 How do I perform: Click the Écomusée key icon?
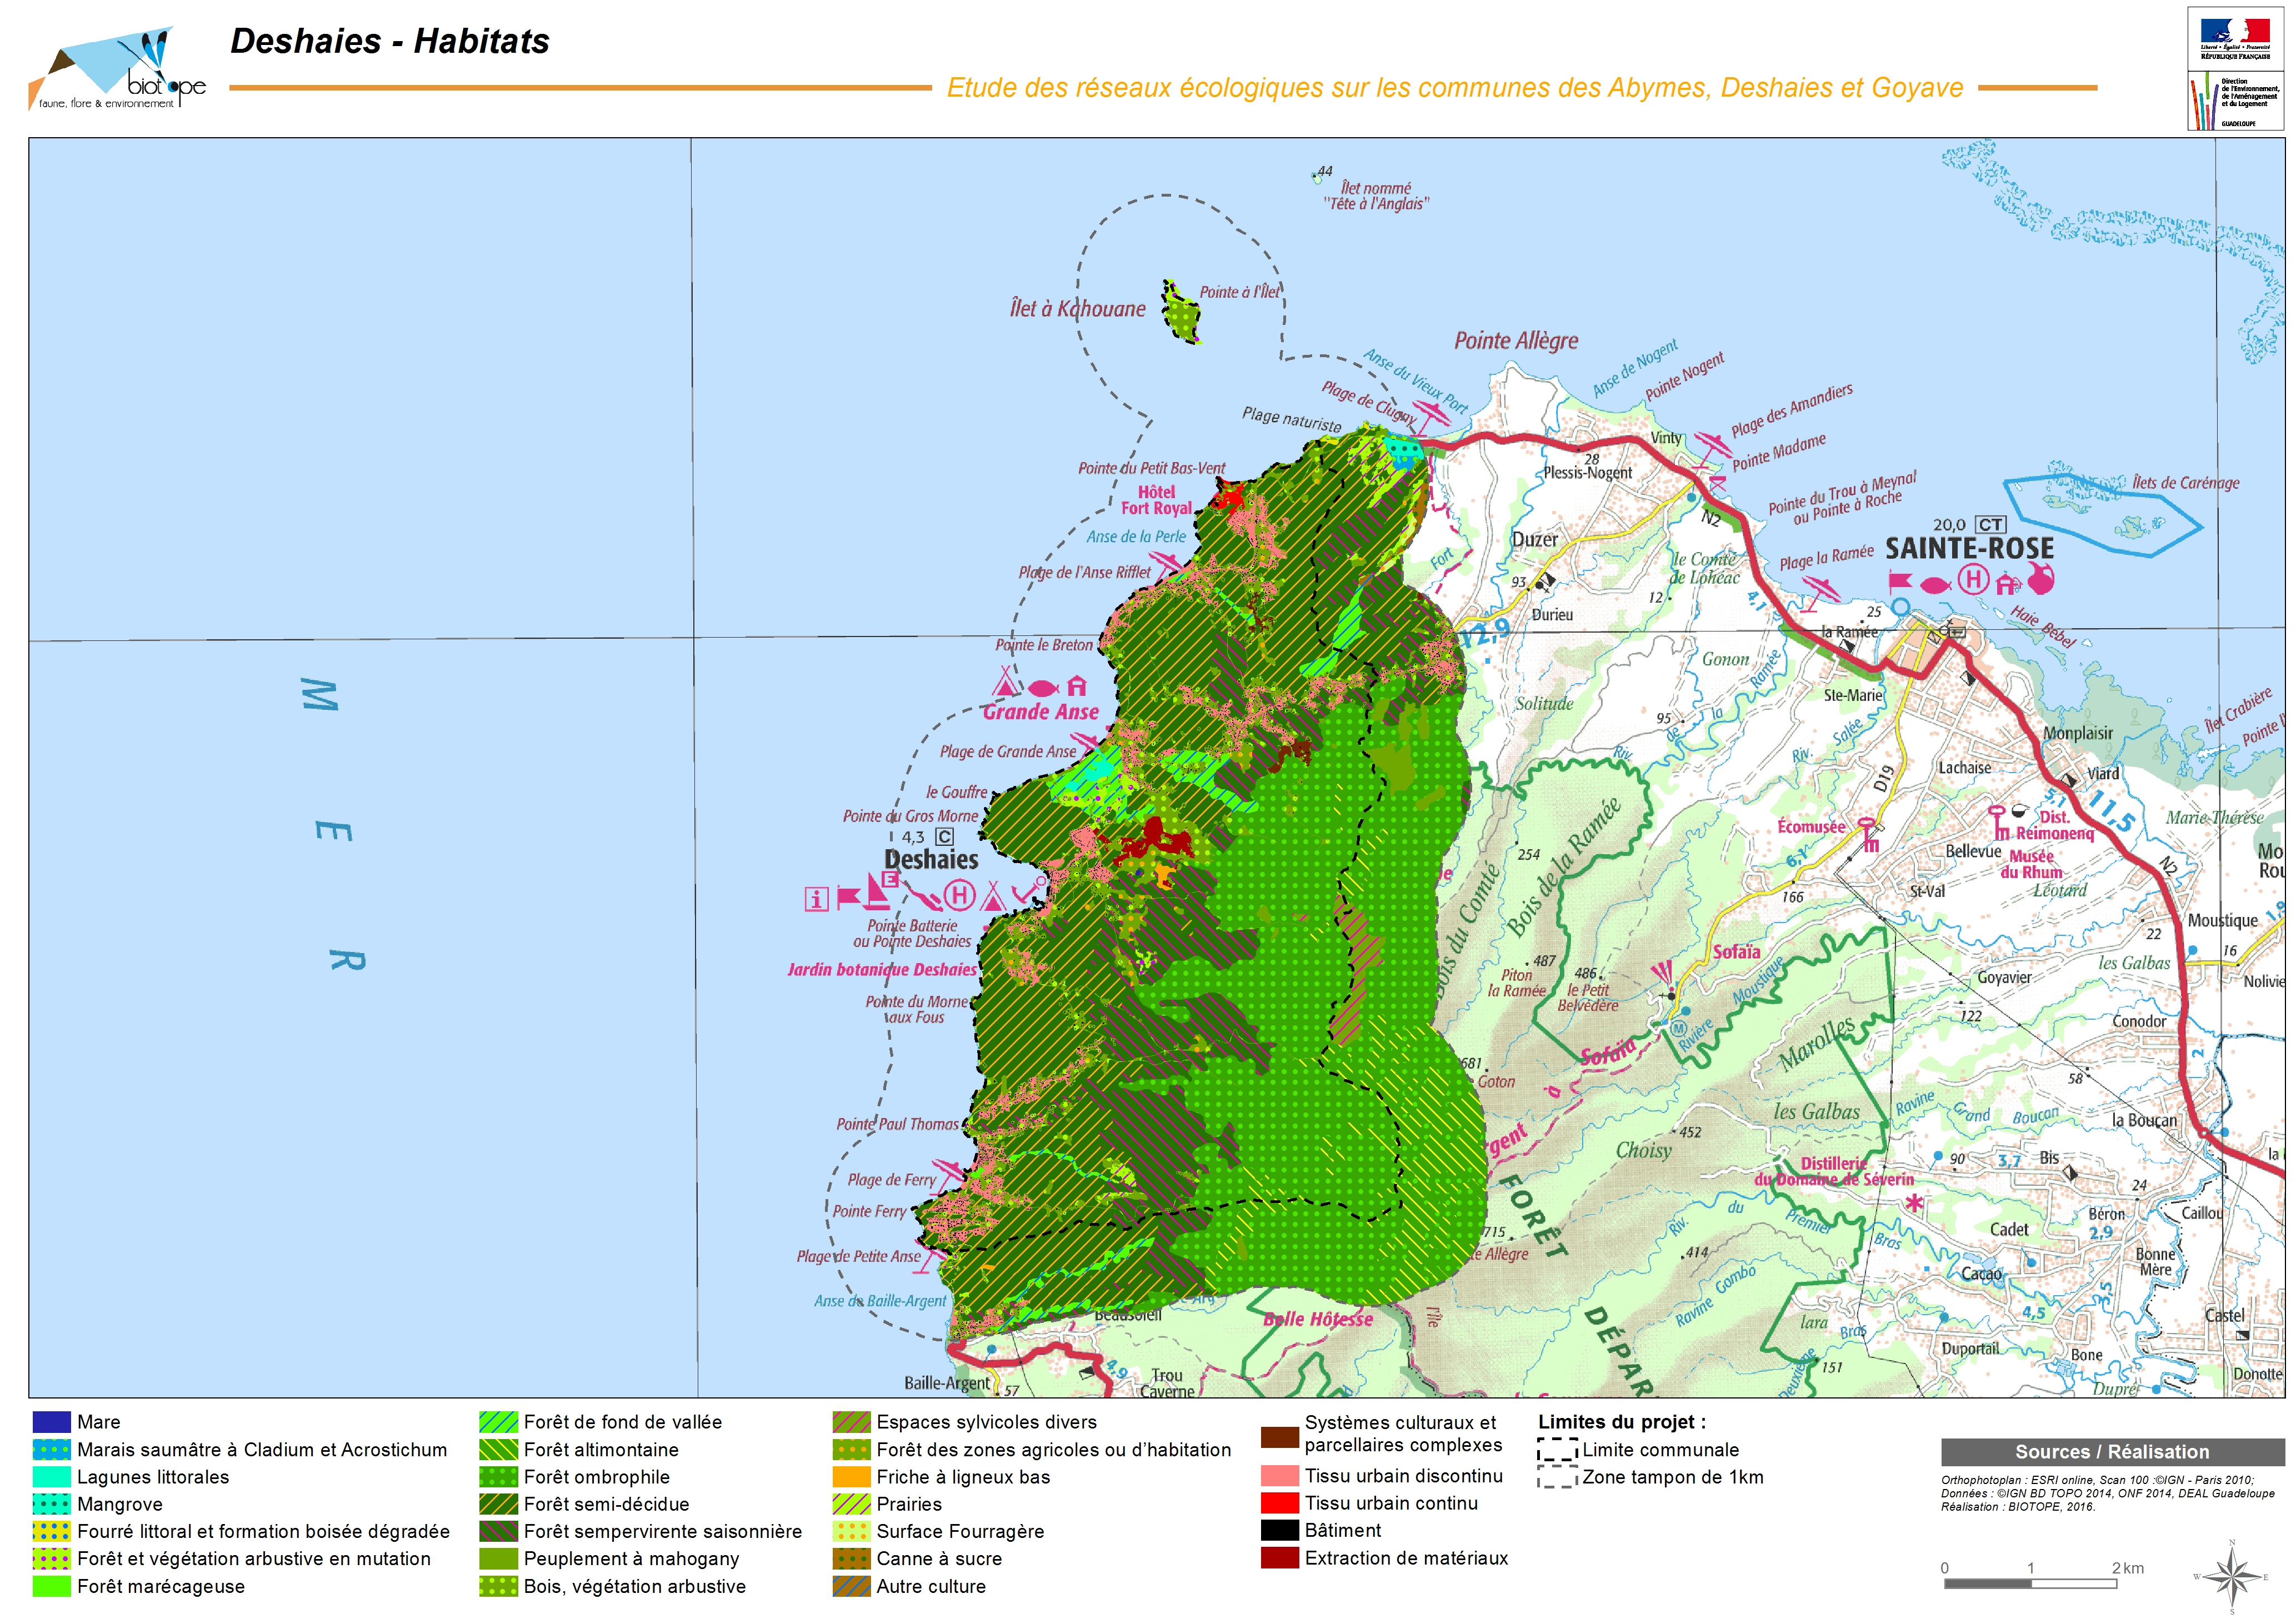pos(1868,833)
